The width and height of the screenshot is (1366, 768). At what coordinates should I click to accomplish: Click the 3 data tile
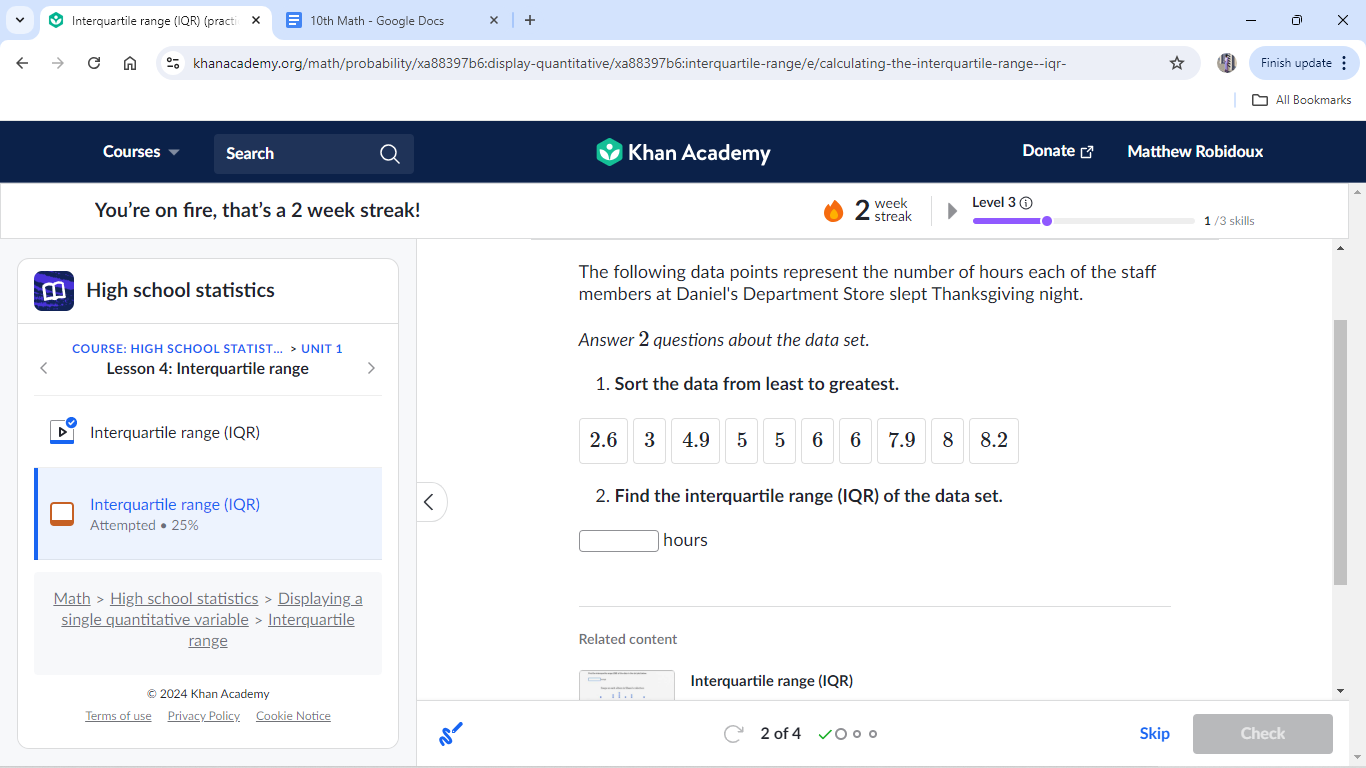[650, 441]
